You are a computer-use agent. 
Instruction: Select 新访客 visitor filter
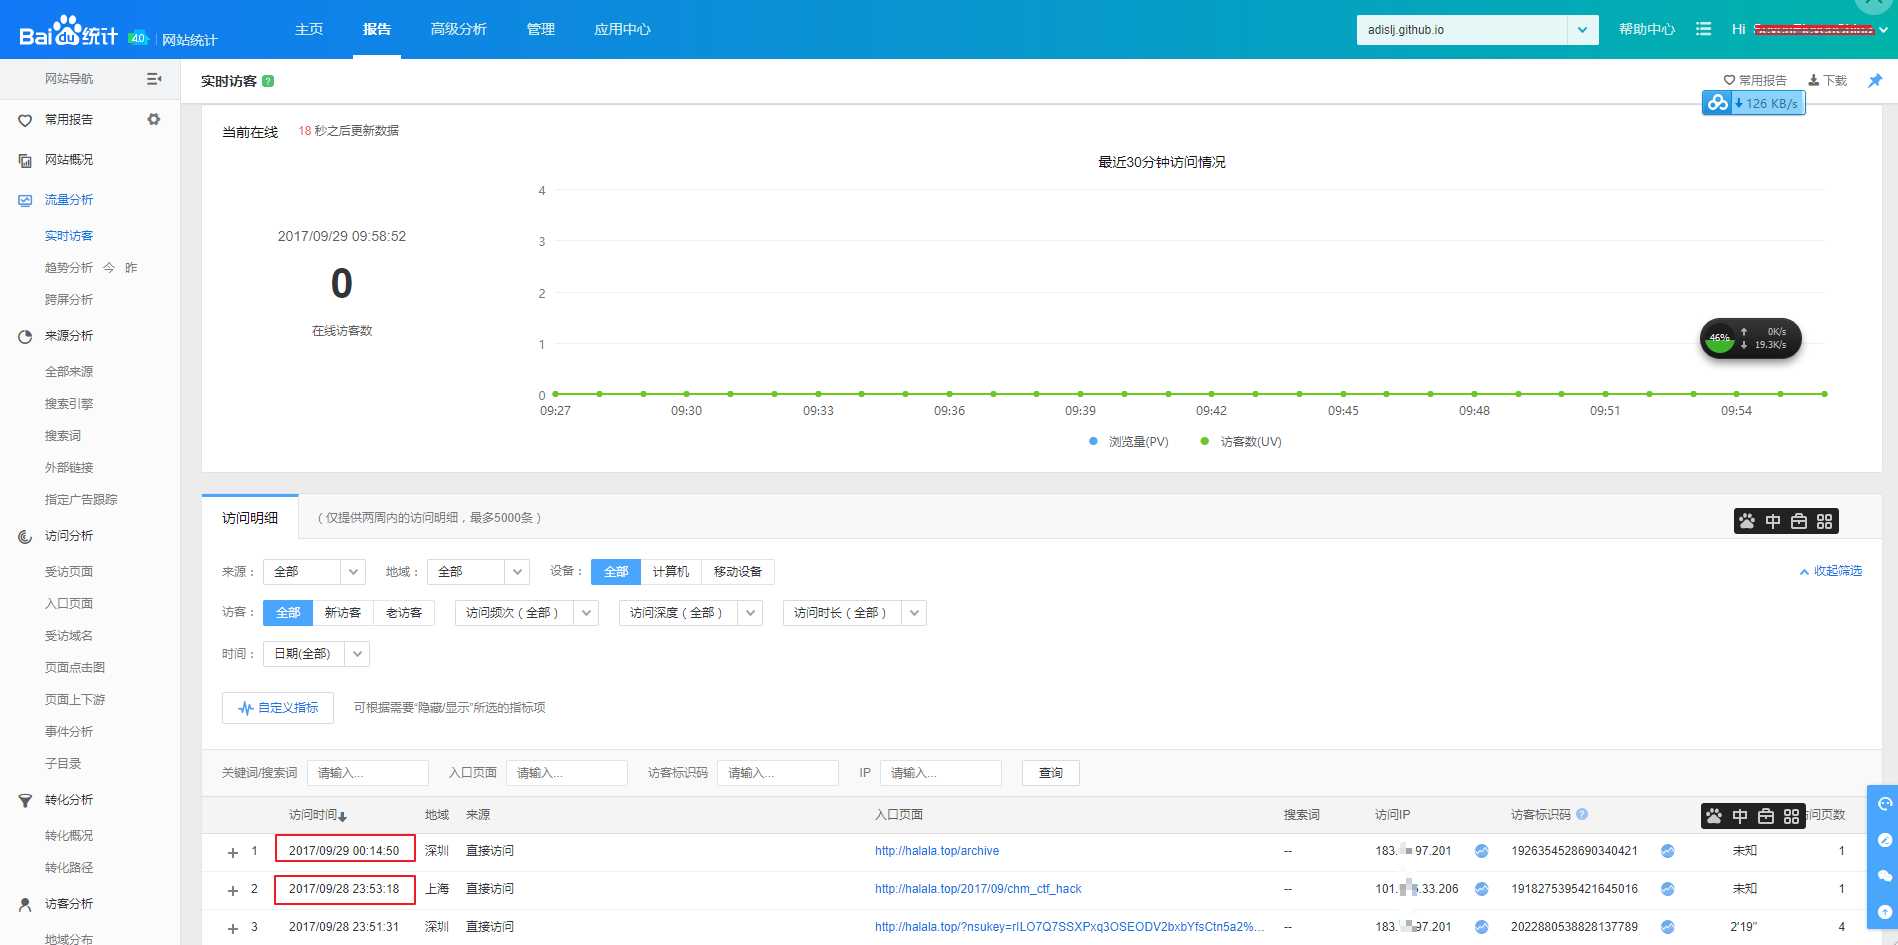343,612
